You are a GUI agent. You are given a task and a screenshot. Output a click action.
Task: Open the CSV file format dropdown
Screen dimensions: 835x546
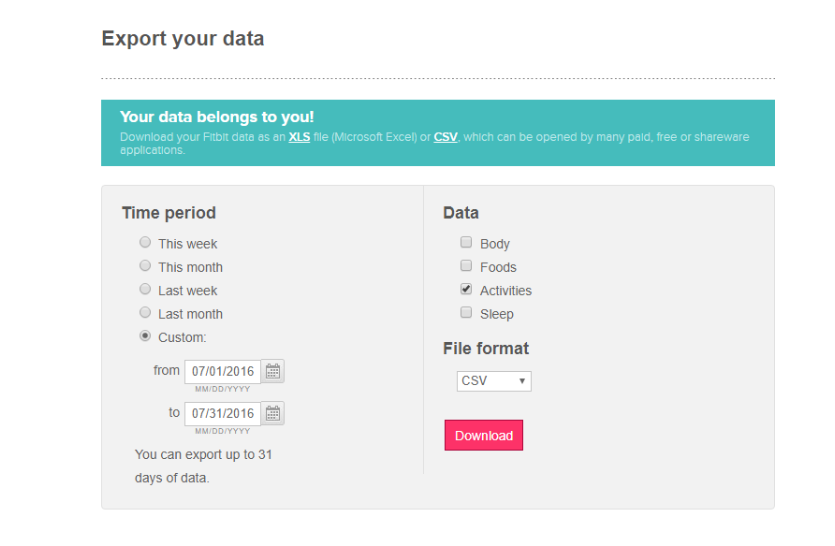pyautogui.click(x=494, y=381)
